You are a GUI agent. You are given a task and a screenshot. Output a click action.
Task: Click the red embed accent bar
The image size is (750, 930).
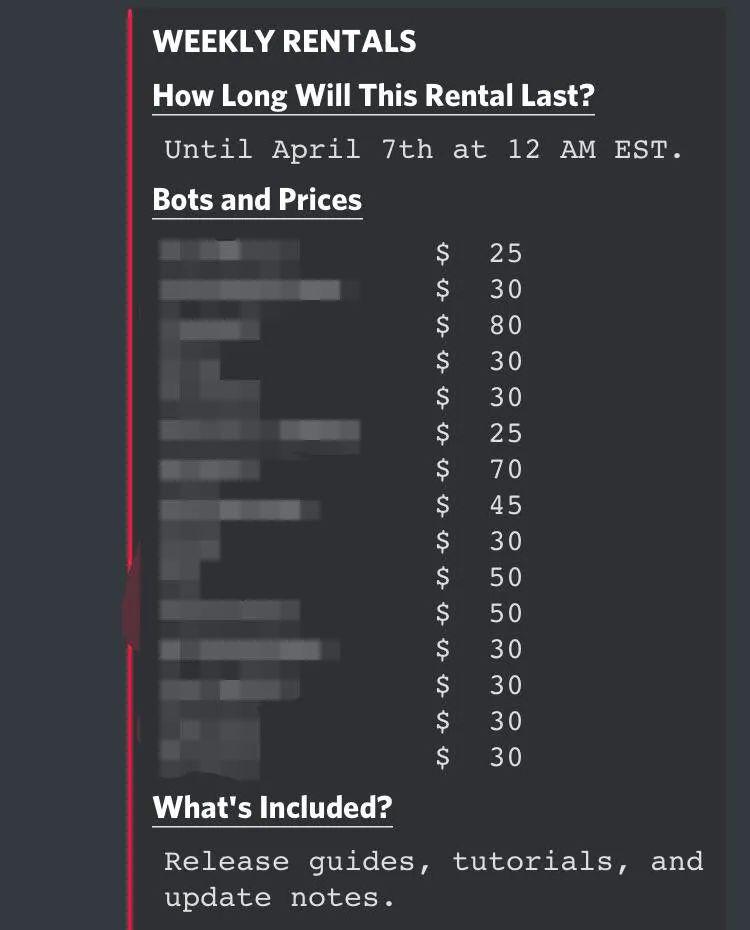pos(130,469)
